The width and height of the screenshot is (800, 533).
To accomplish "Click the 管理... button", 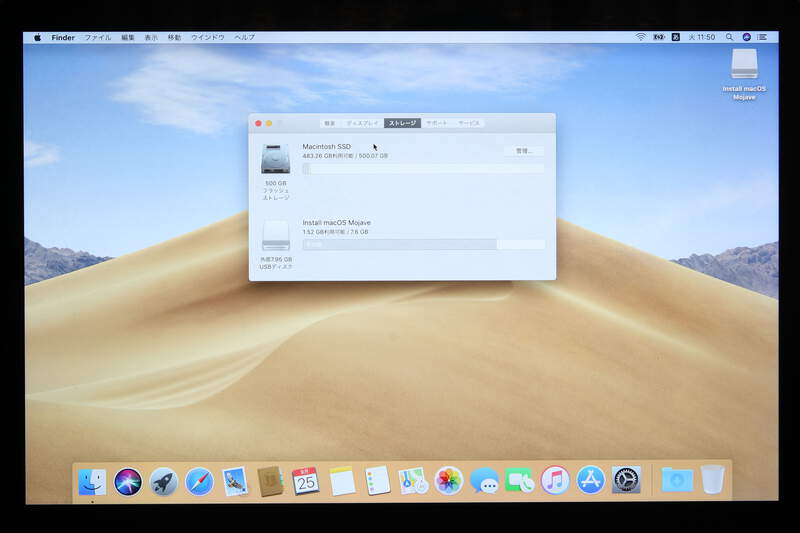I will point(524,151).
